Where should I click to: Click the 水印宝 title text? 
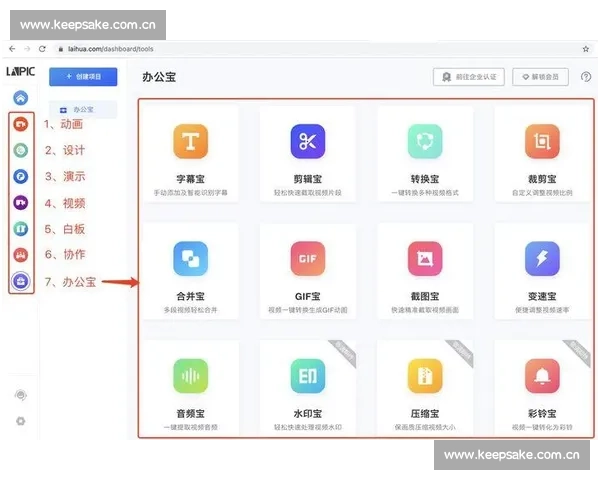coord(308,414)
